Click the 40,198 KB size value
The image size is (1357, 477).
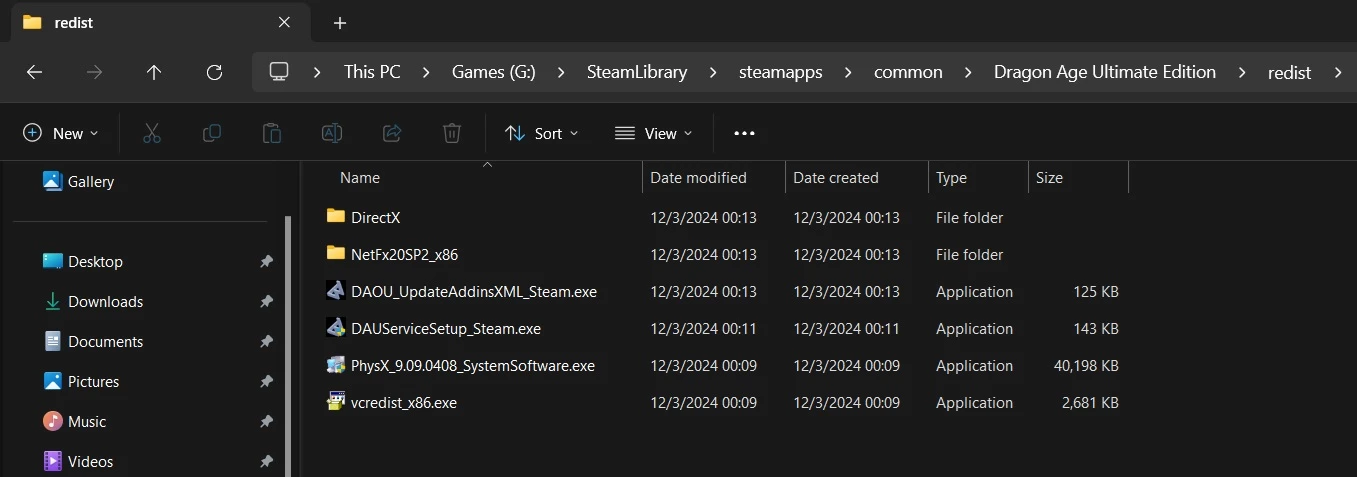click(x=1086, y=365)
